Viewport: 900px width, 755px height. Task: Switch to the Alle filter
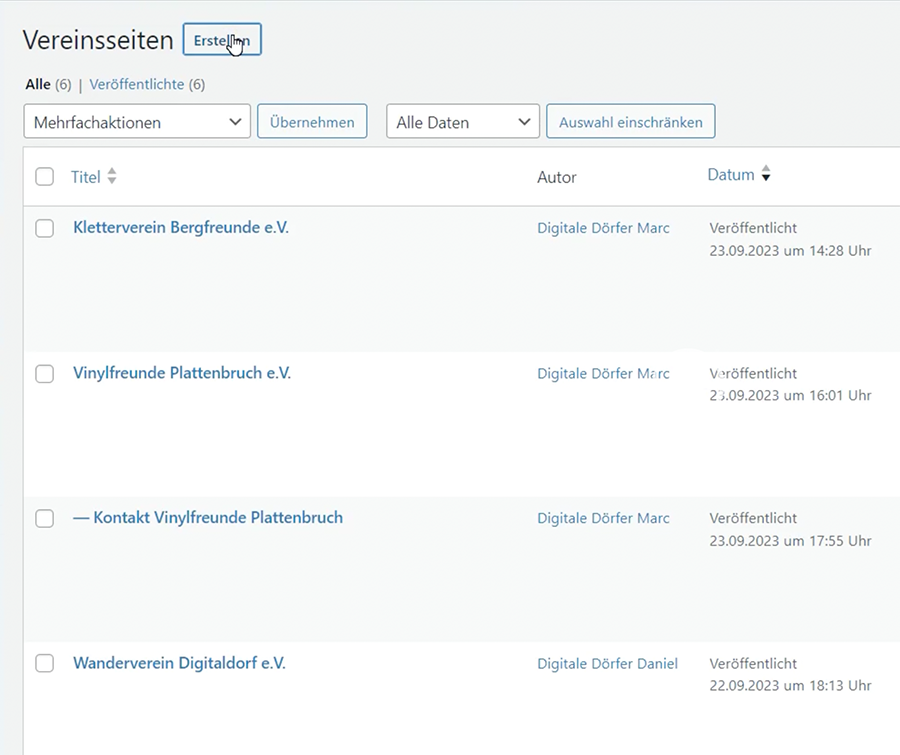pos(37,85)
